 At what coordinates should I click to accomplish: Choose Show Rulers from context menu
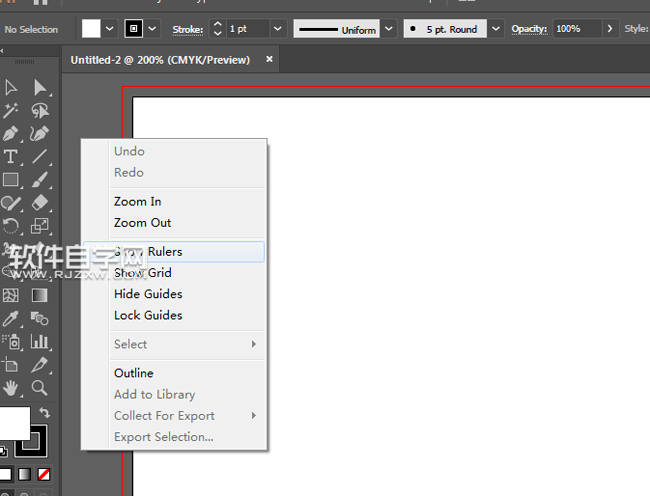coord(148,252)
